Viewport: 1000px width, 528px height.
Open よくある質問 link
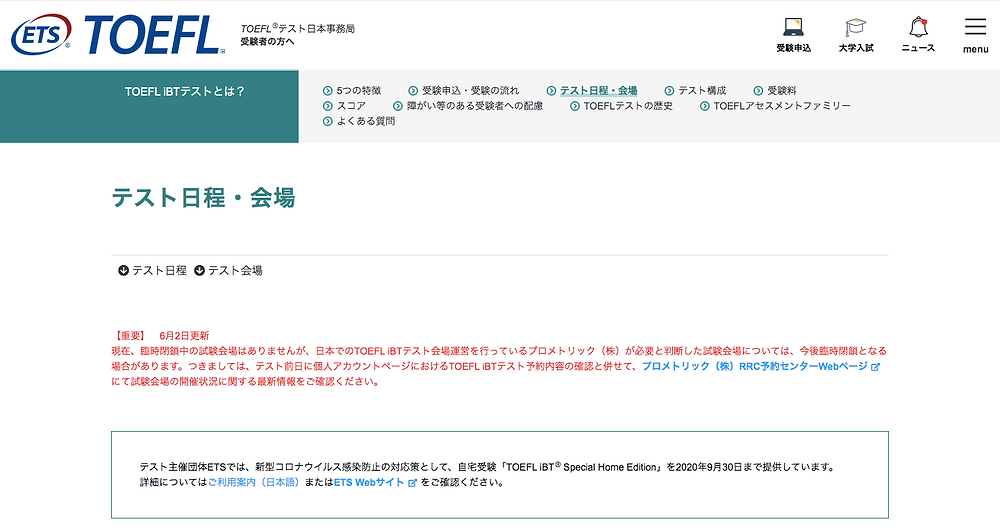[x=365, y=121]
